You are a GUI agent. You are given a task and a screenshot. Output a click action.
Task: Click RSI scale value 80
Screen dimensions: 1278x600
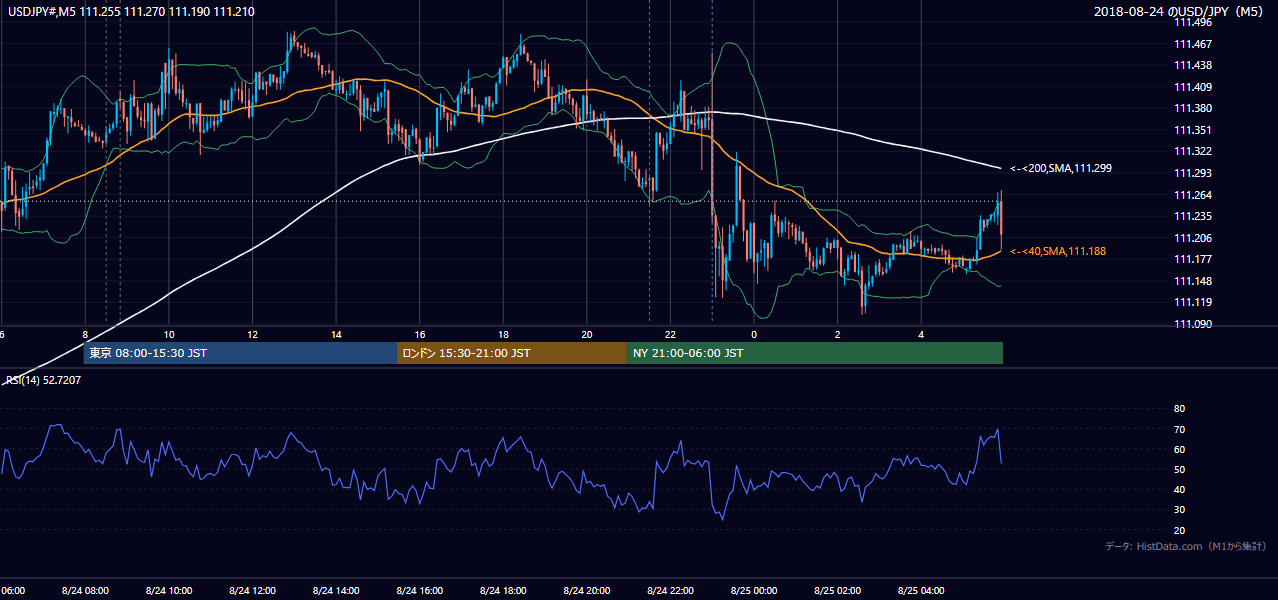click(x=1179, y=409)
